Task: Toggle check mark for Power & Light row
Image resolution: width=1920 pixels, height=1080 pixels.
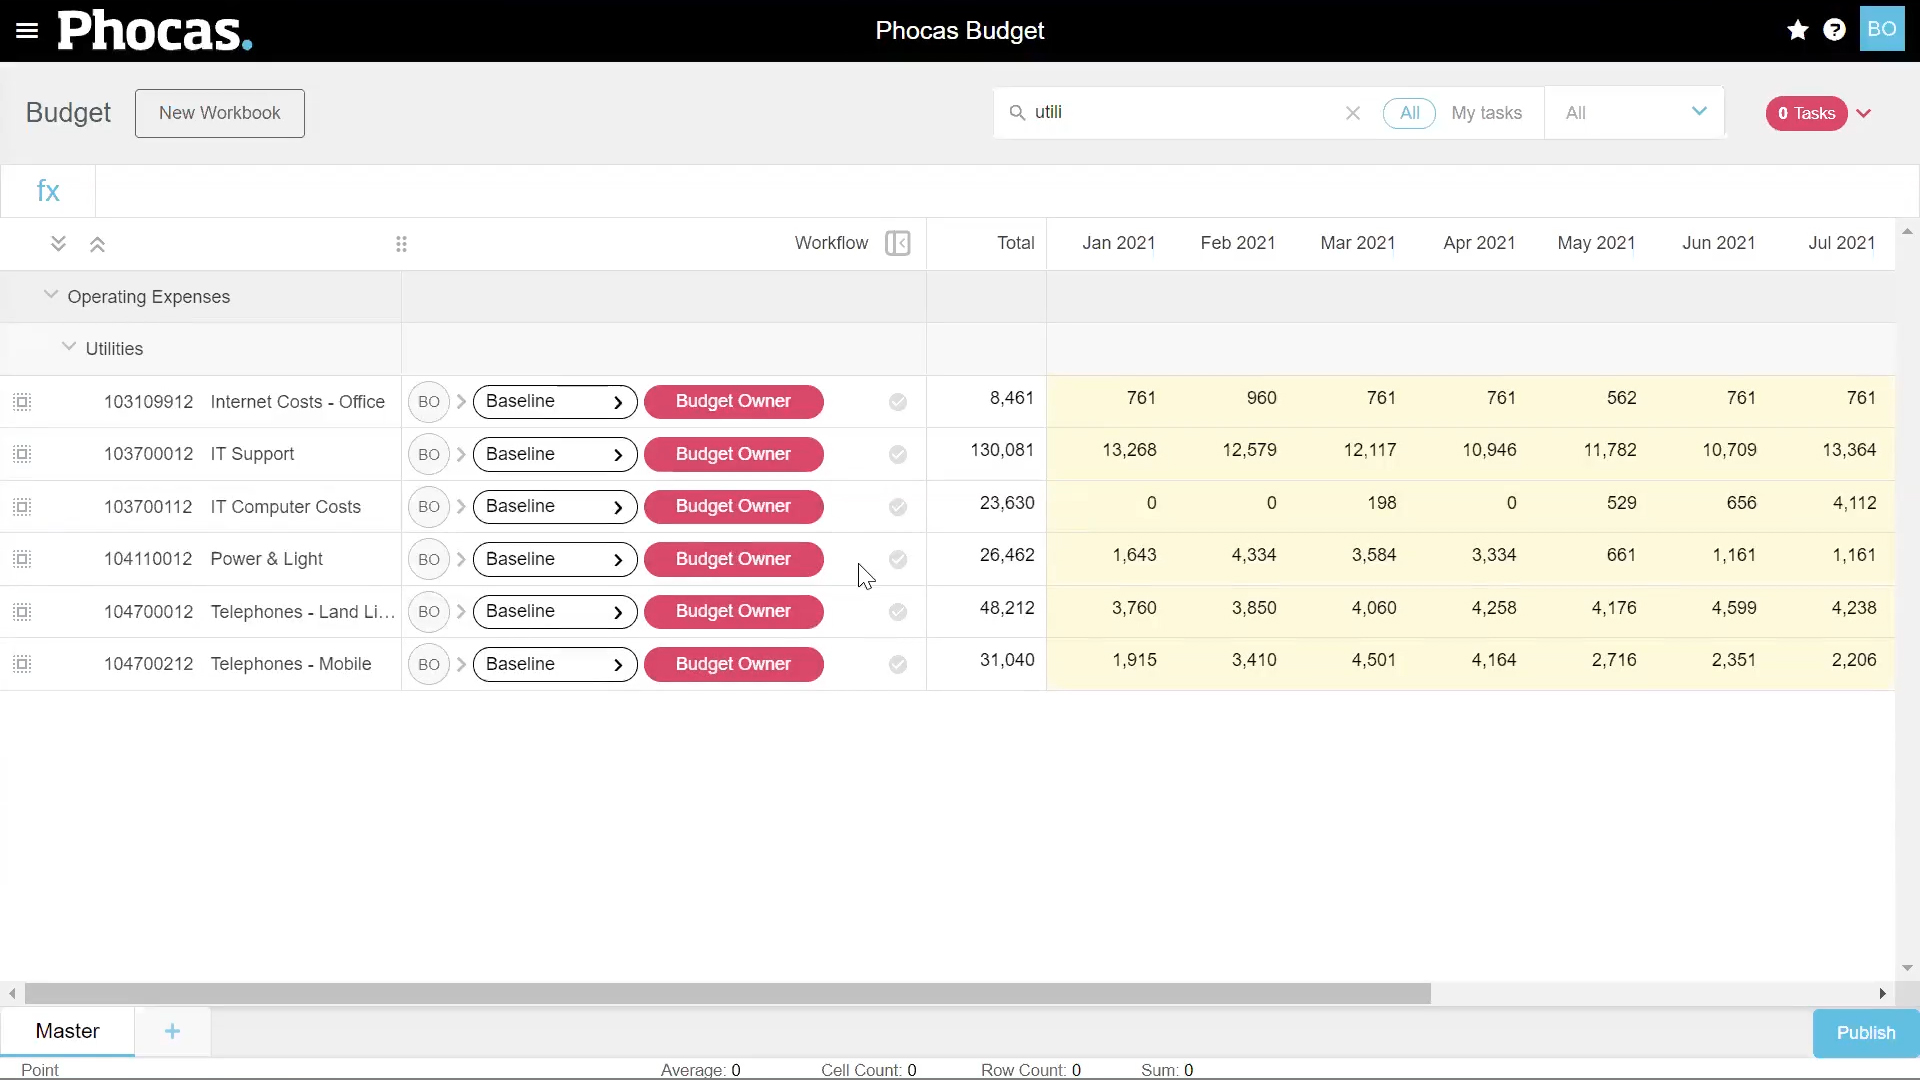Action: click(x=898, y=560)
